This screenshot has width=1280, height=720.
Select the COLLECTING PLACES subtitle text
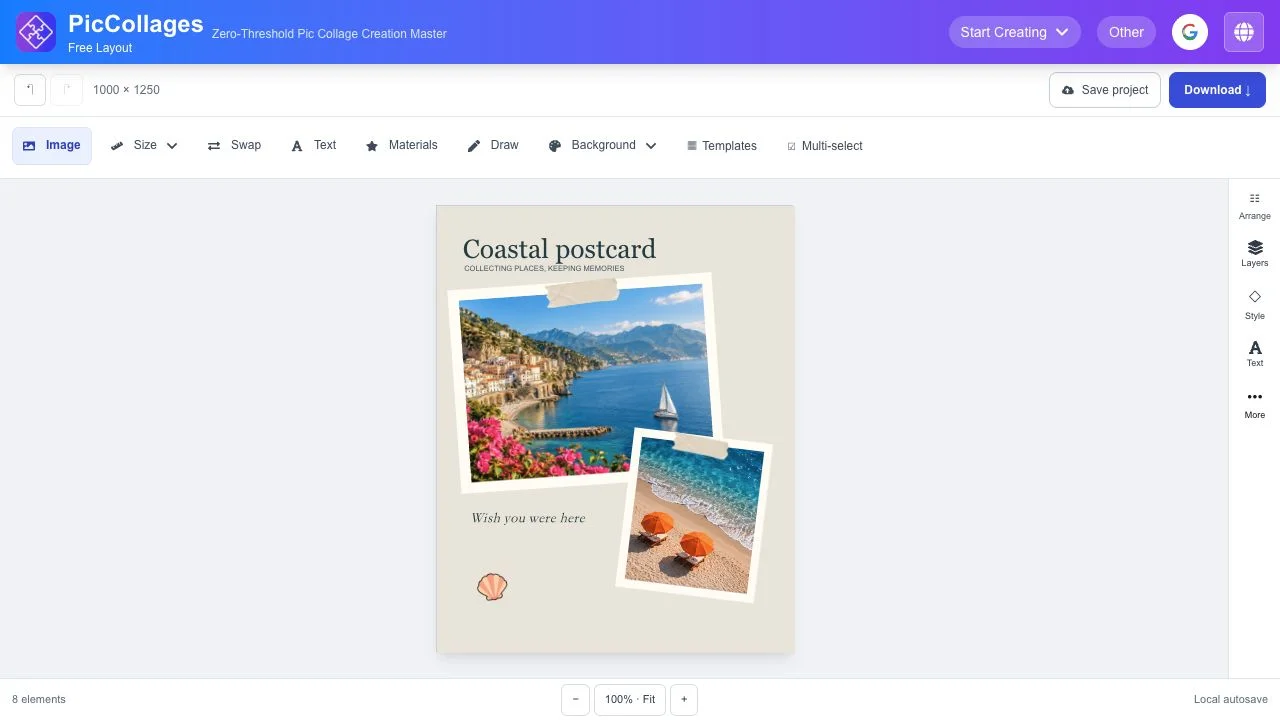coord(544,269)
